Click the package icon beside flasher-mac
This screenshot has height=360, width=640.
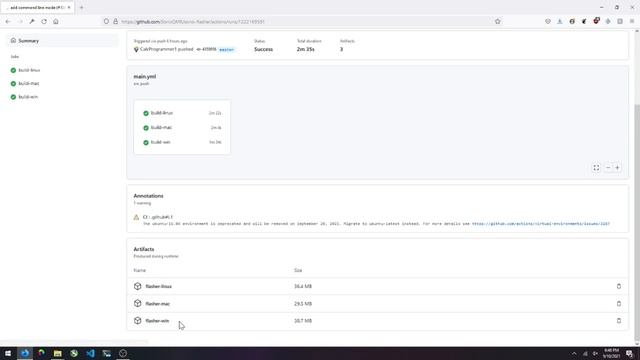(138, 303)
